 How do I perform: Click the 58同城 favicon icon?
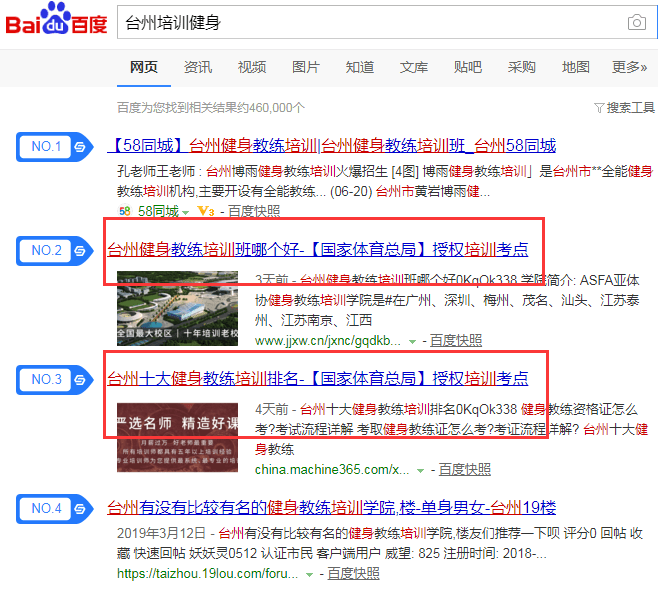(125, 211)
